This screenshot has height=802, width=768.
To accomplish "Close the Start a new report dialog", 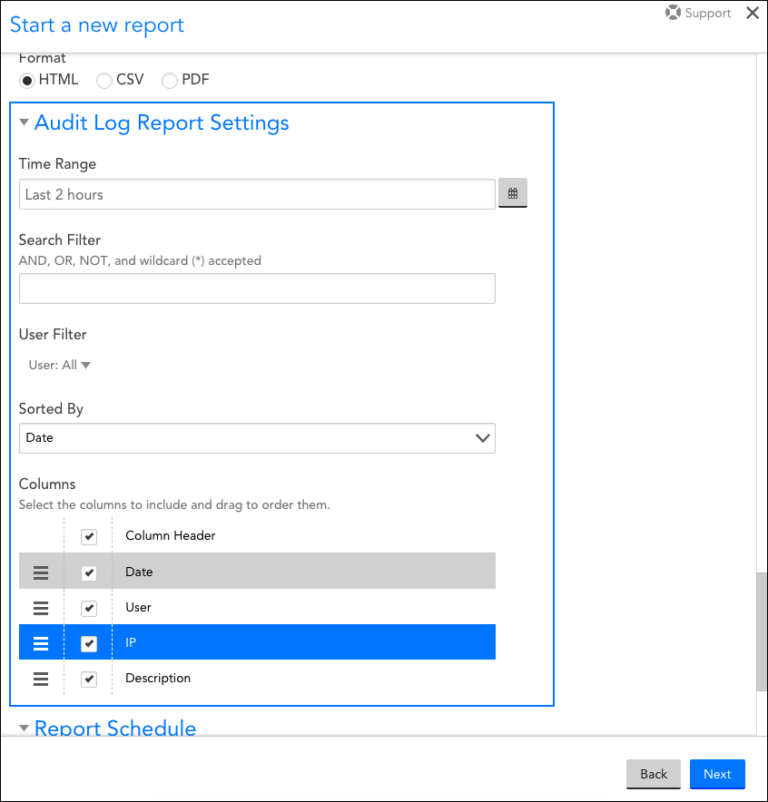I will (x=752, y=14).
